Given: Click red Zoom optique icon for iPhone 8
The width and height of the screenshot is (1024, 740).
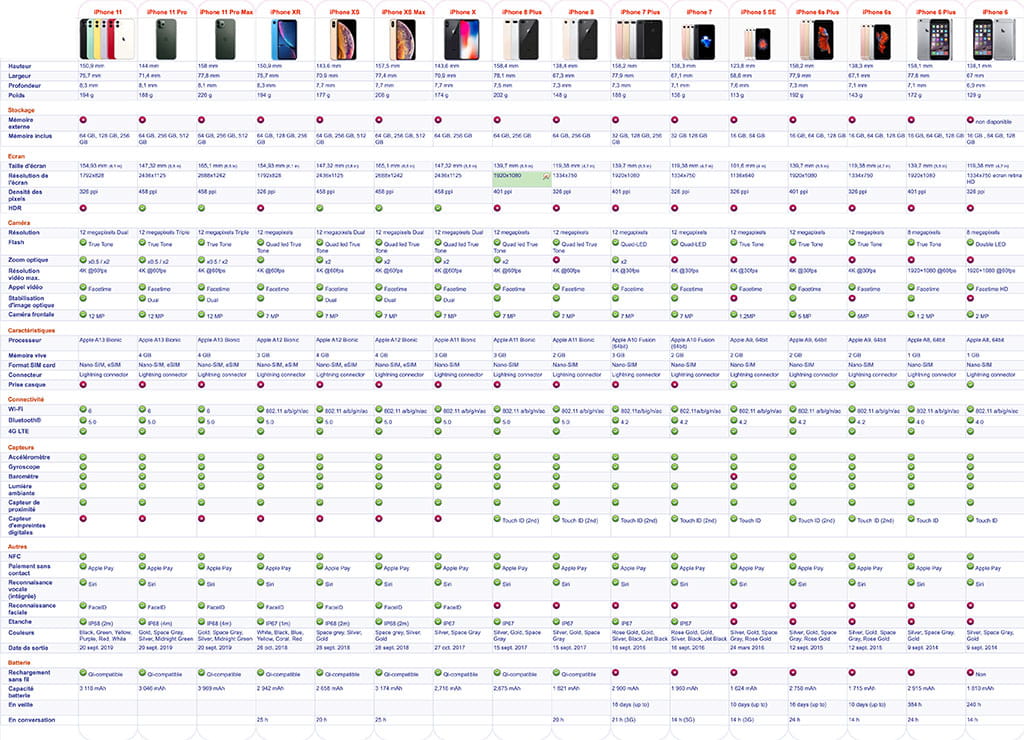Looking at the screenshot, I should tap(556, 259).
